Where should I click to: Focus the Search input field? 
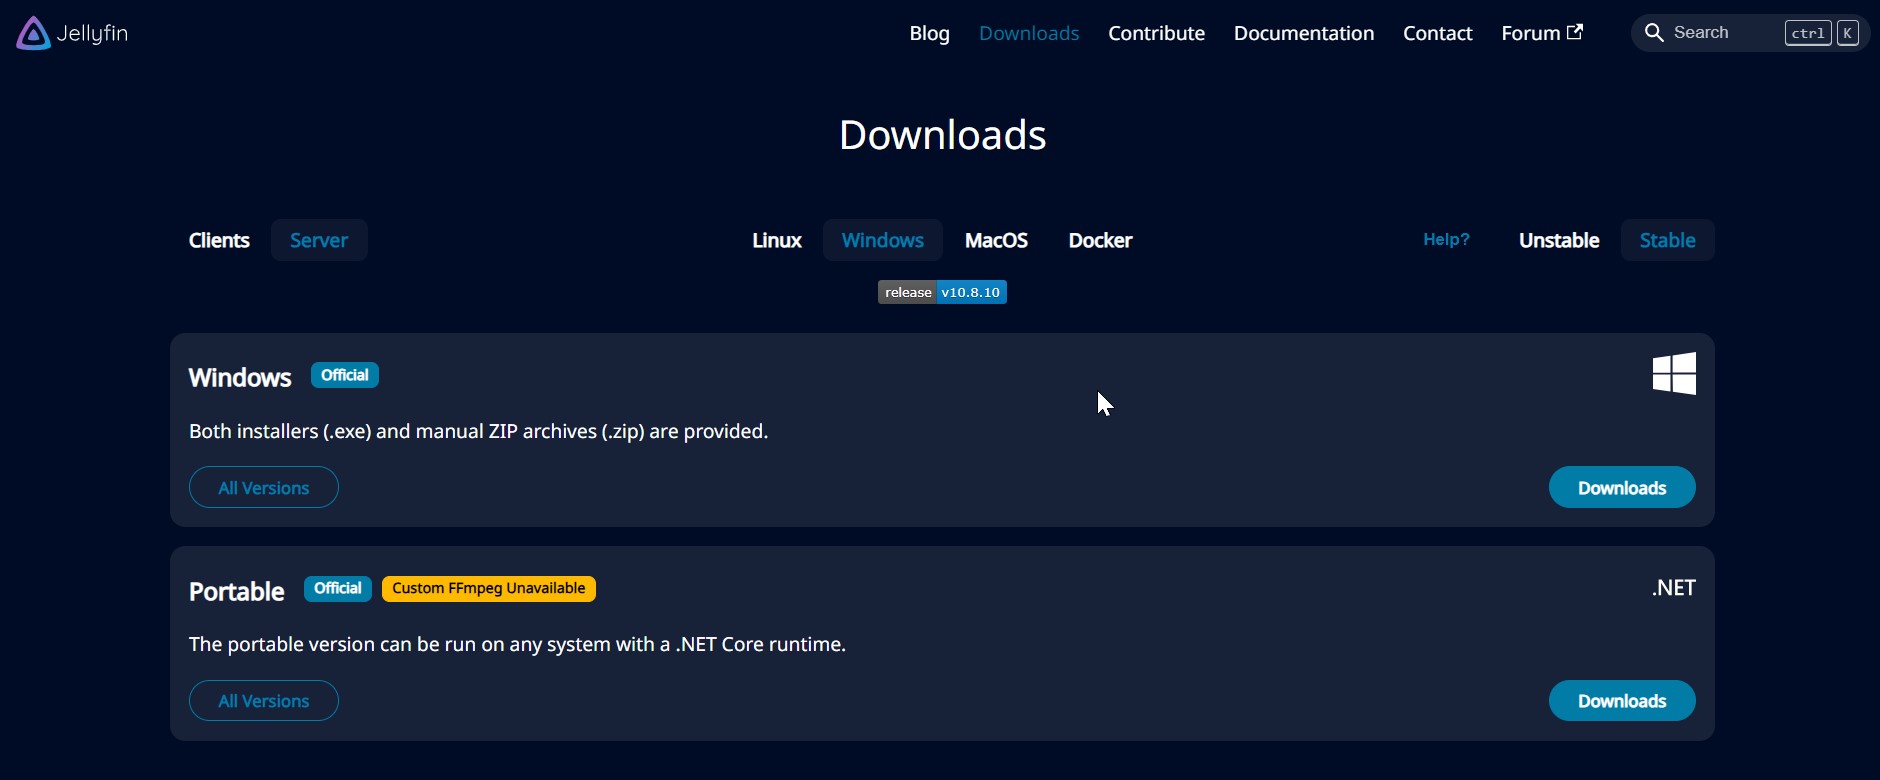1750,33
